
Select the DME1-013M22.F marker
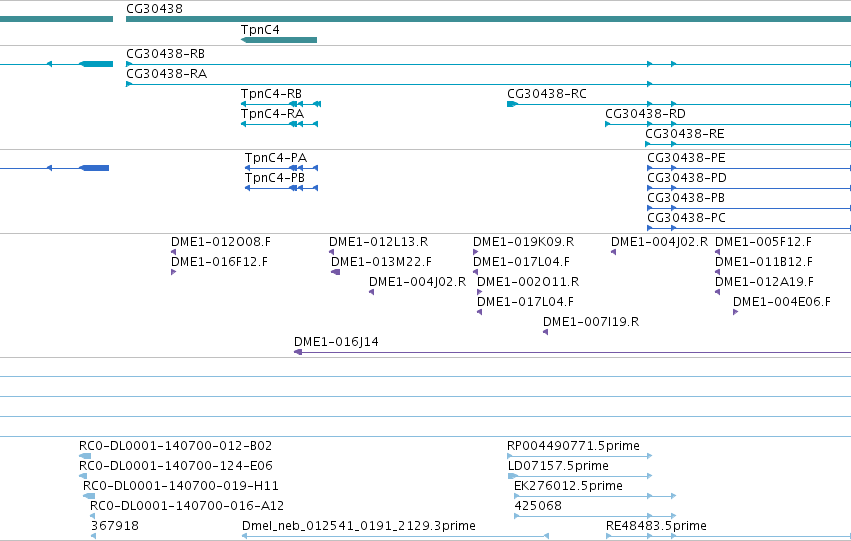[x=335, y=272]
